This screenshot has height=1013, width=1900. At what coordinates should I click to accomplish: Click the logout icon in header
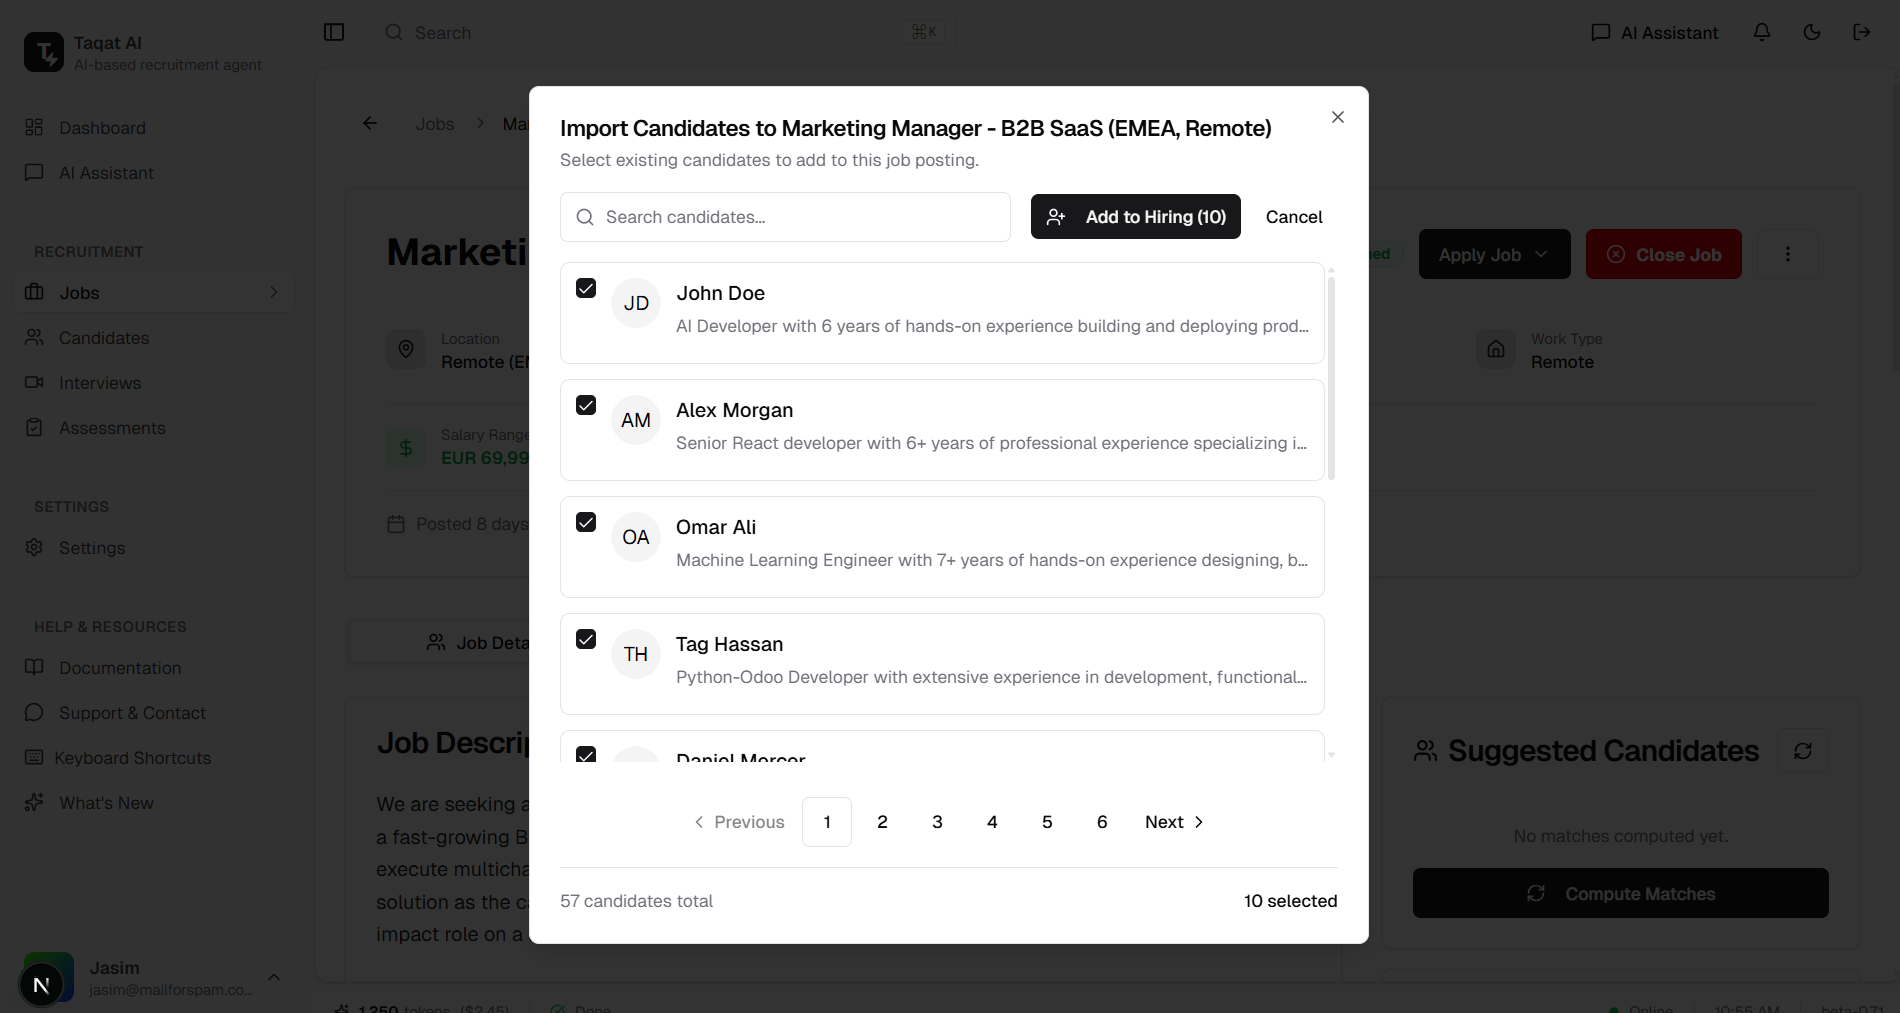(x=1862, y=32)
